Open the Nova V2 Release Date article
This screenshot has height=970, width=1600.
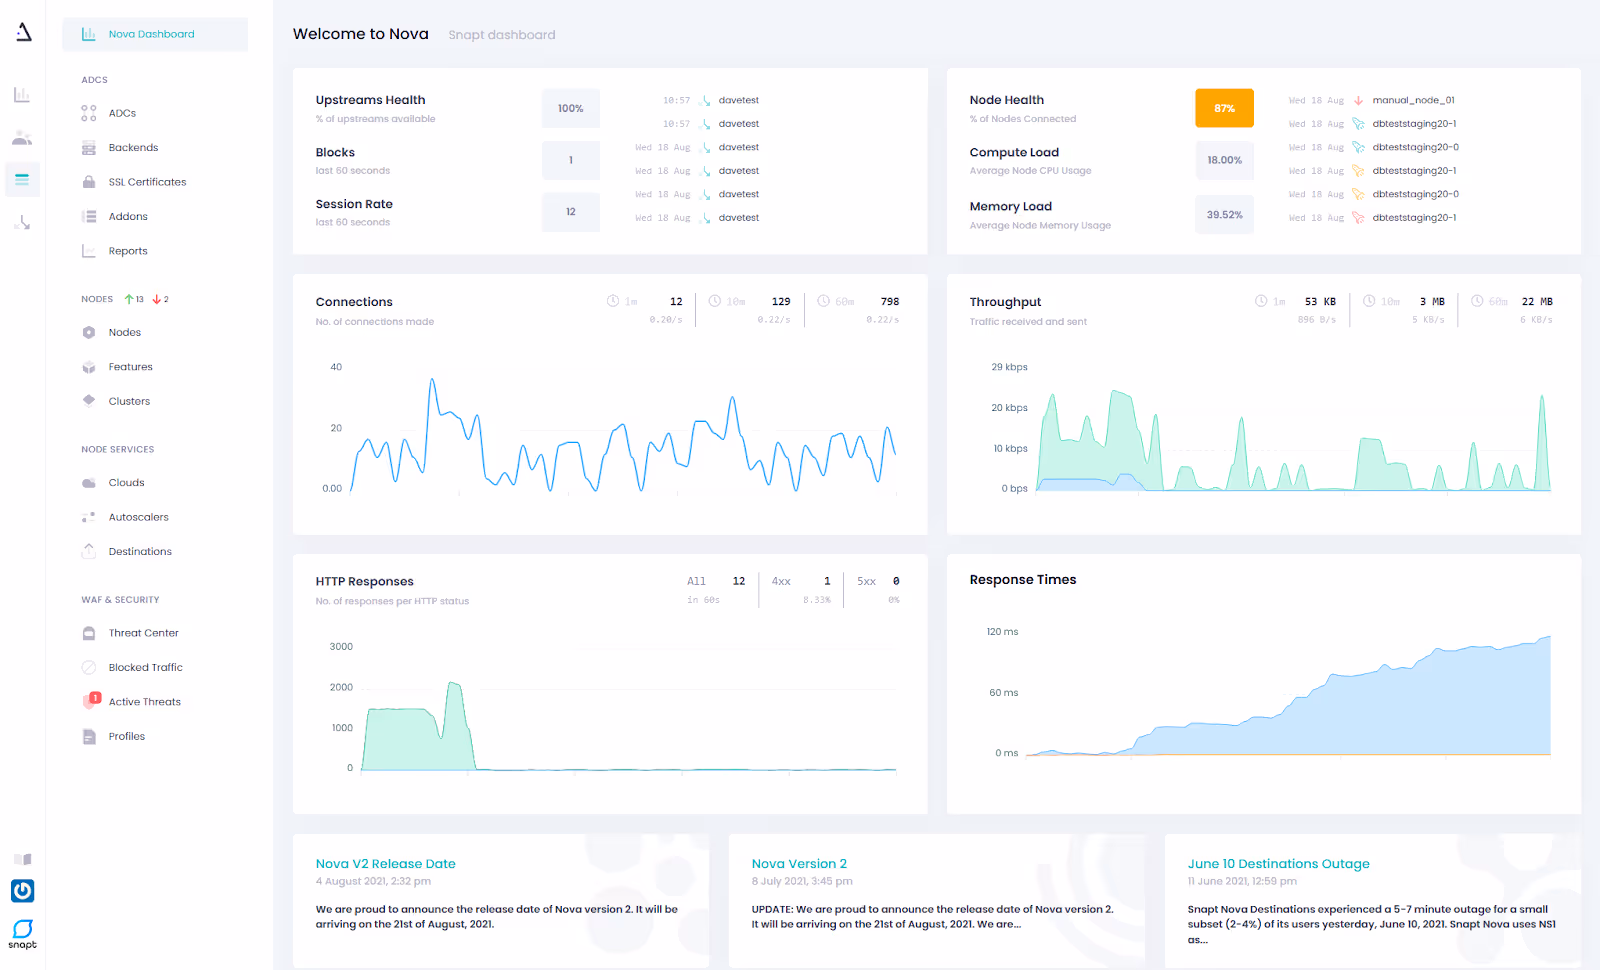point(386,864)
